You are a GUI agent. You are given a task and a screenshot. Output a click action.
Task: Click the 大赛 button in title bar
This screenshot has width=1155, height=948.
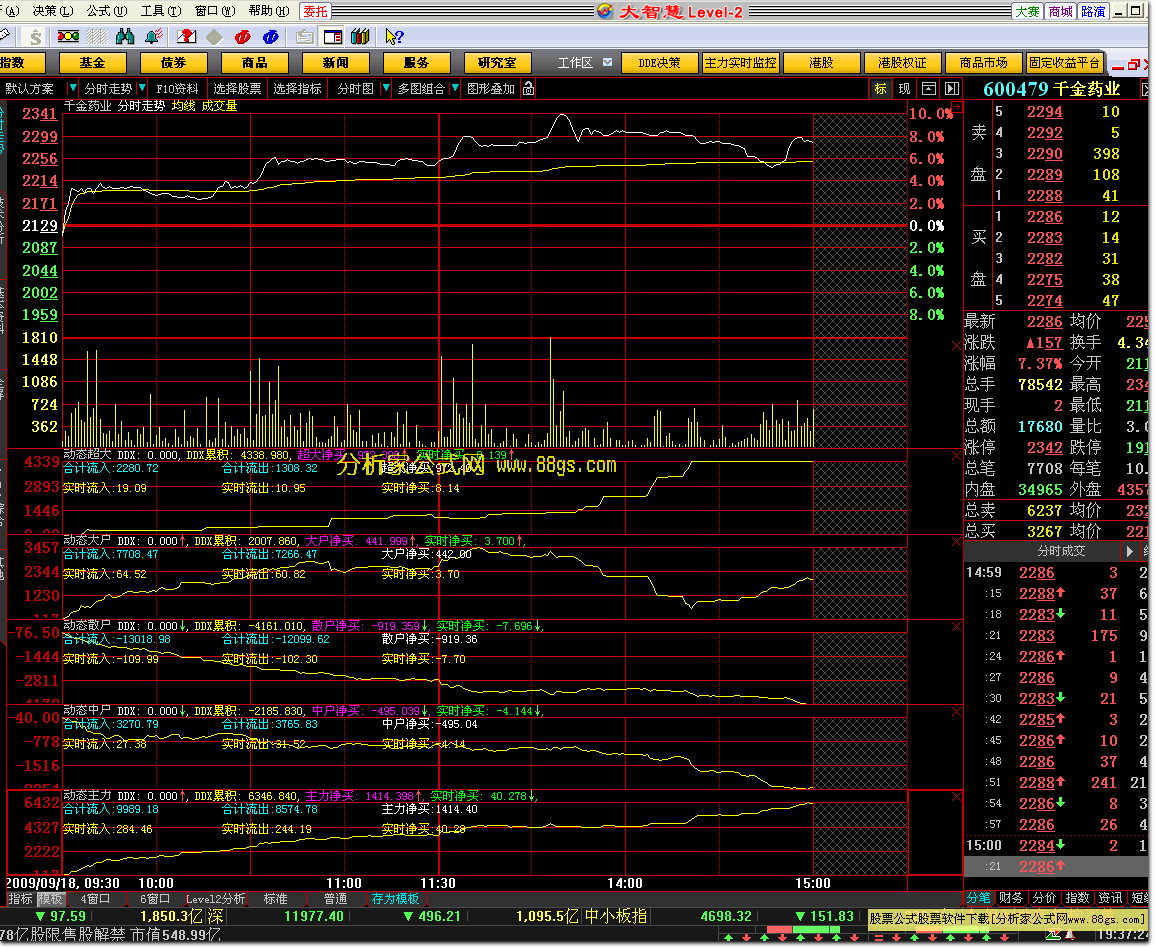pos(1028,11)
